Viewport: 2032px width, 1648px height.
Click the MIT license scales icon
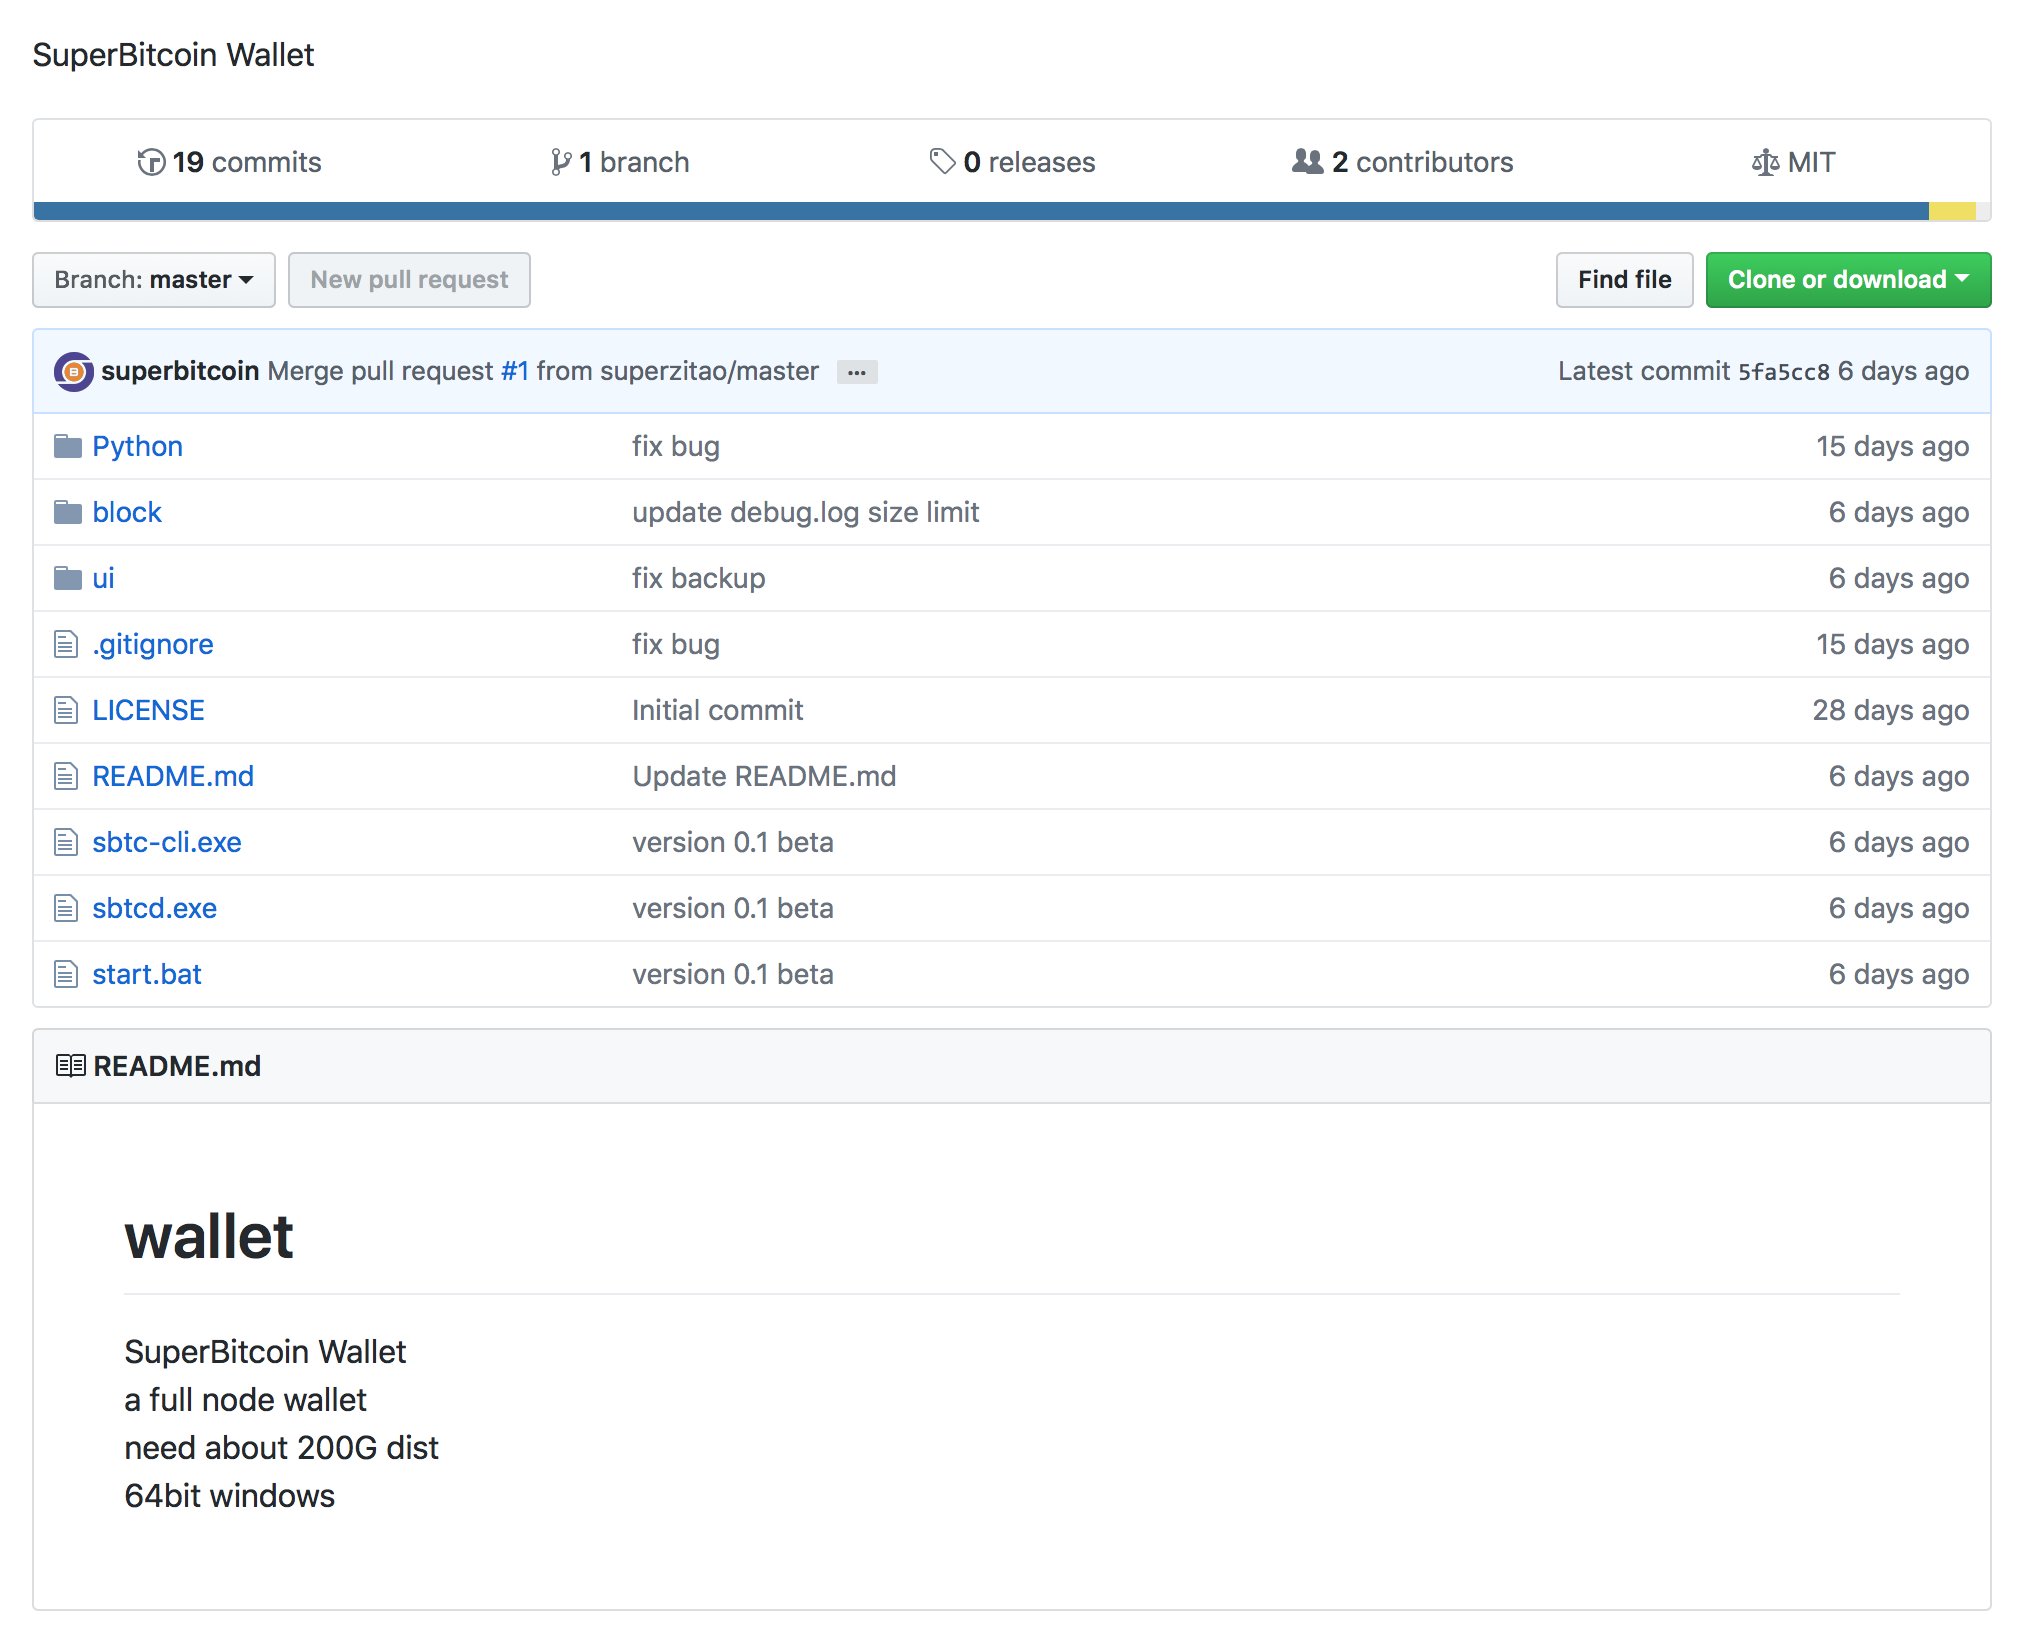point(1767,161)
